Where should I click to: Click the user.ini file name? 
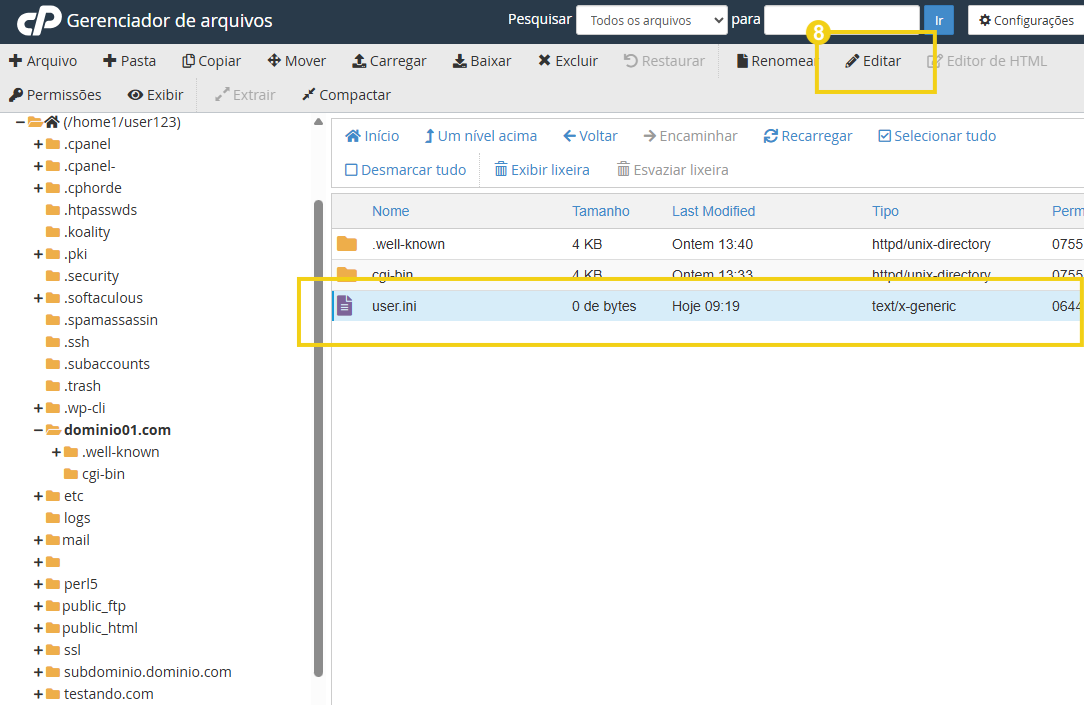coord(394,306)
